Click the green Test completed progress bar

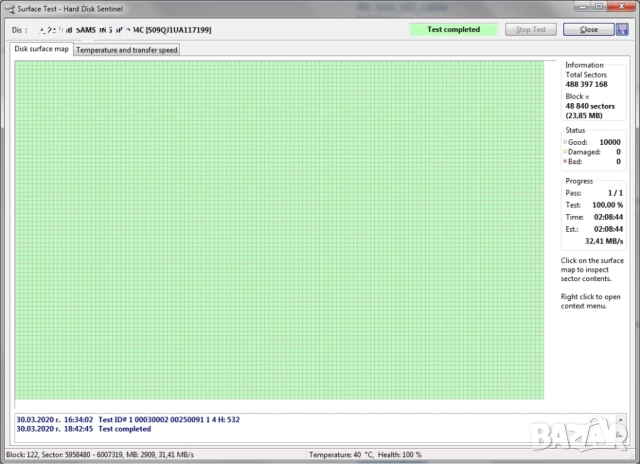click(x=455, y=30)
